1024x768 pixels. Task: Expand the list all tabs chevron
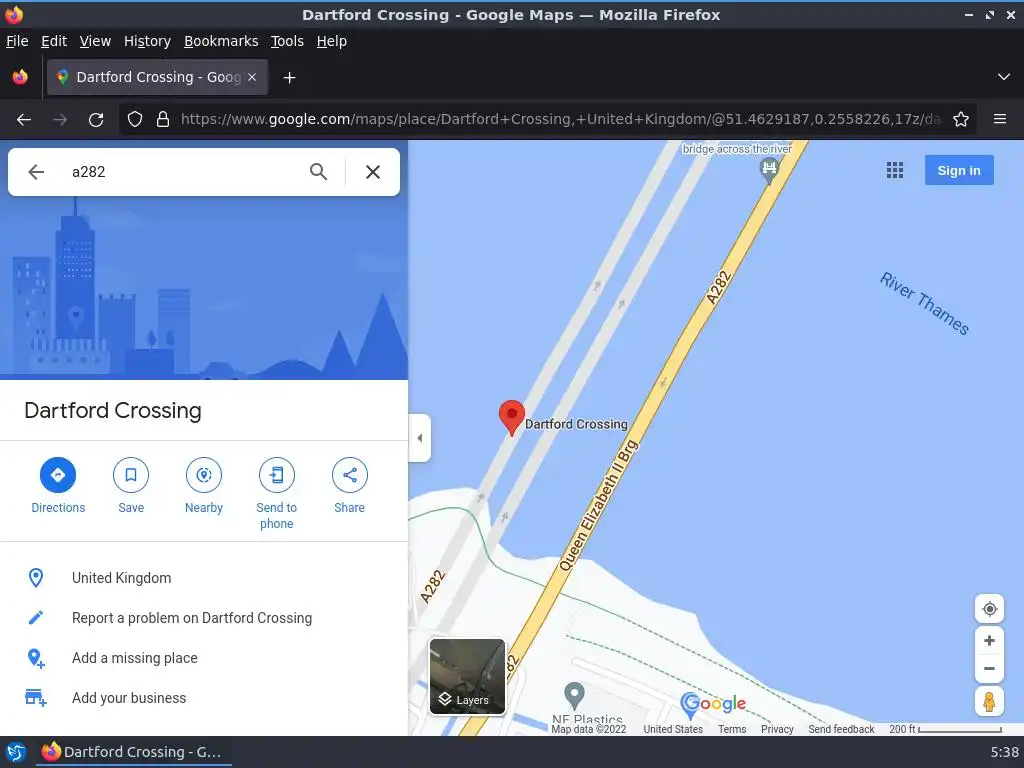(1004, 77)
